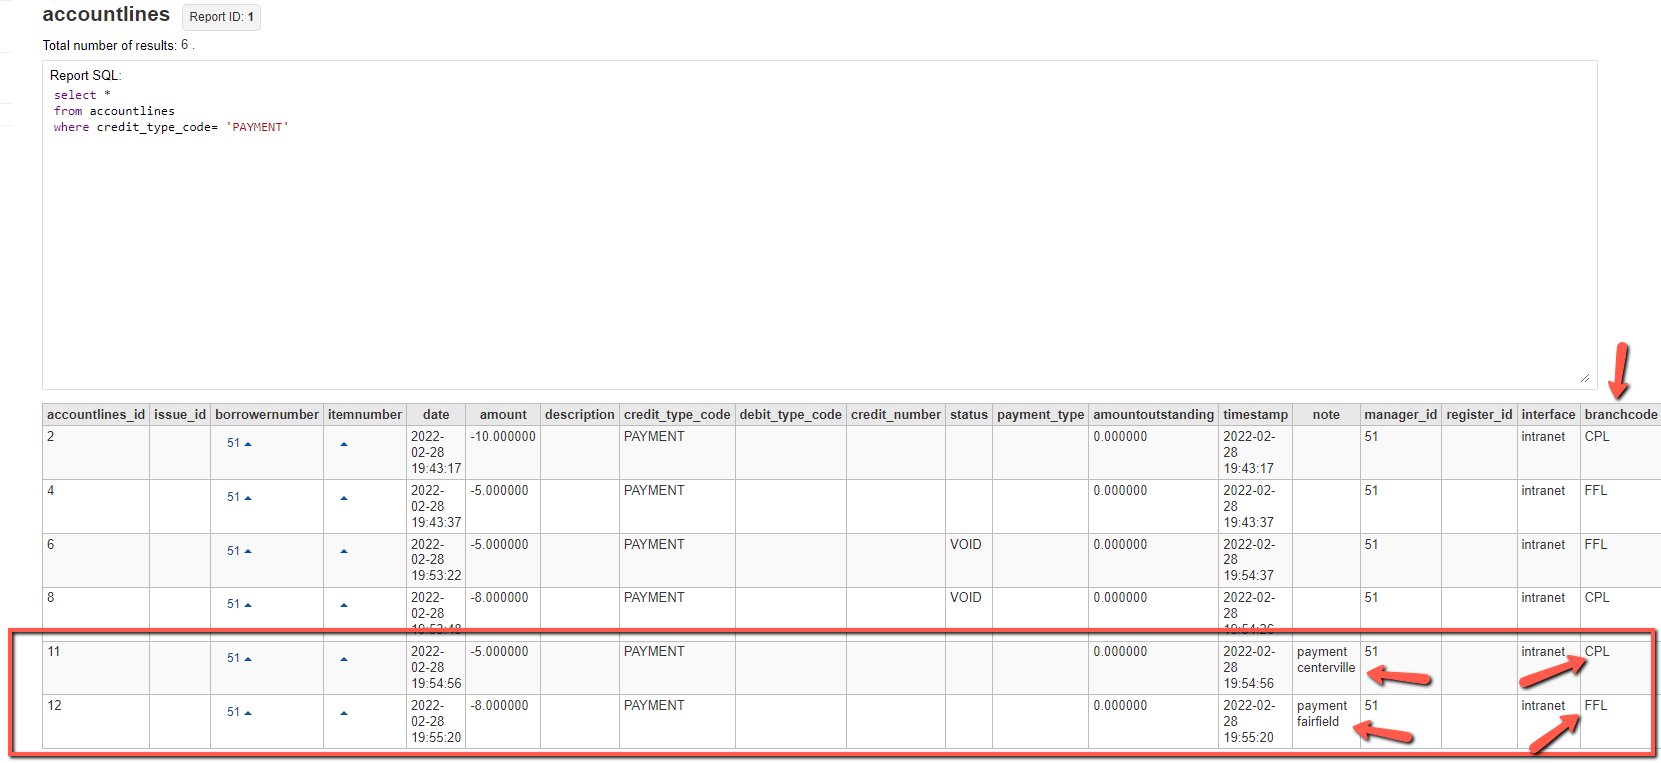Click itemnumber caret icon in accountlines row 12
Viewport: 1661px width, 763px height.
[344, 713]
